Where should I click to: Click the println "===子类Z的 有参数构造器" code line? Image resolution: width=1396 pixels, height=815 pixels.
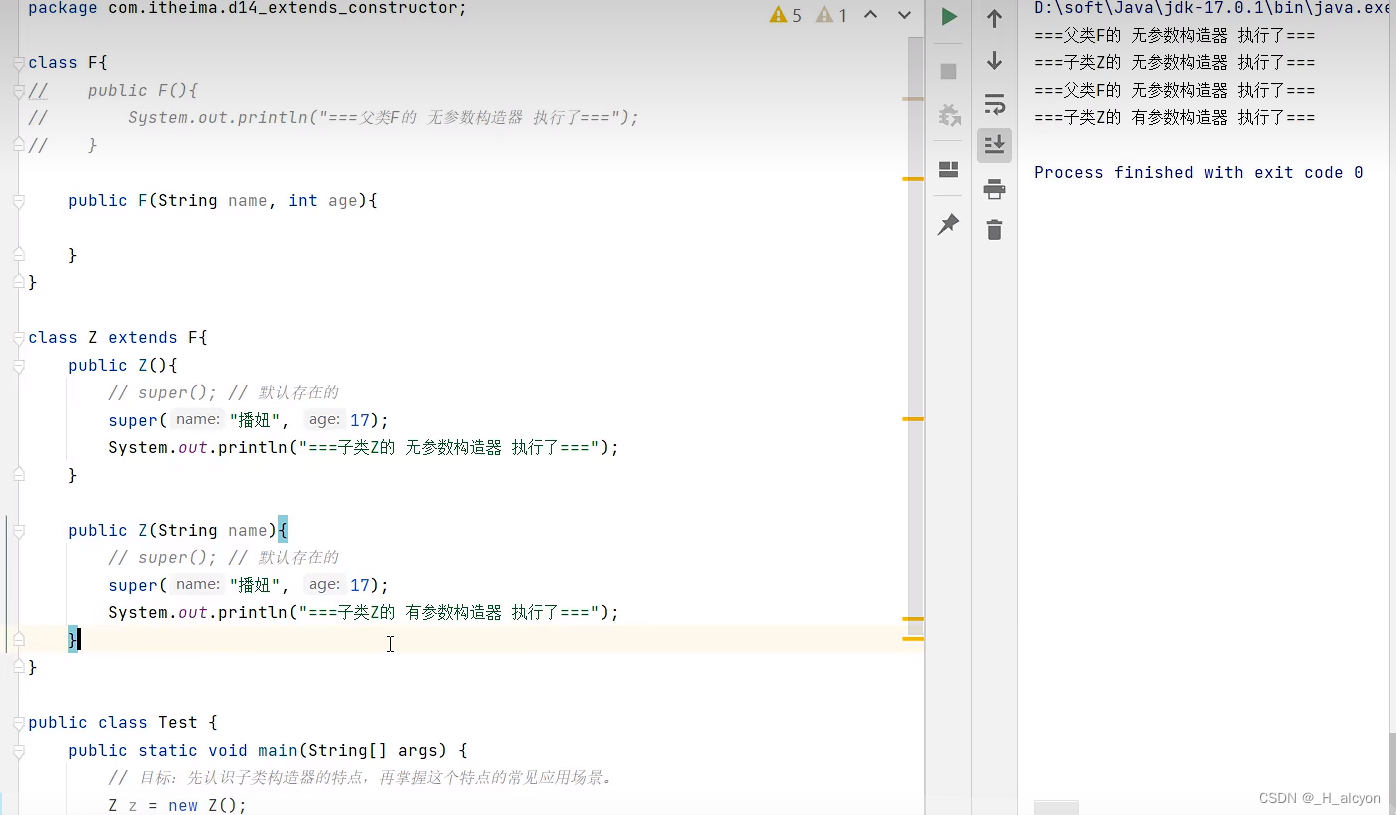(364, 613)
